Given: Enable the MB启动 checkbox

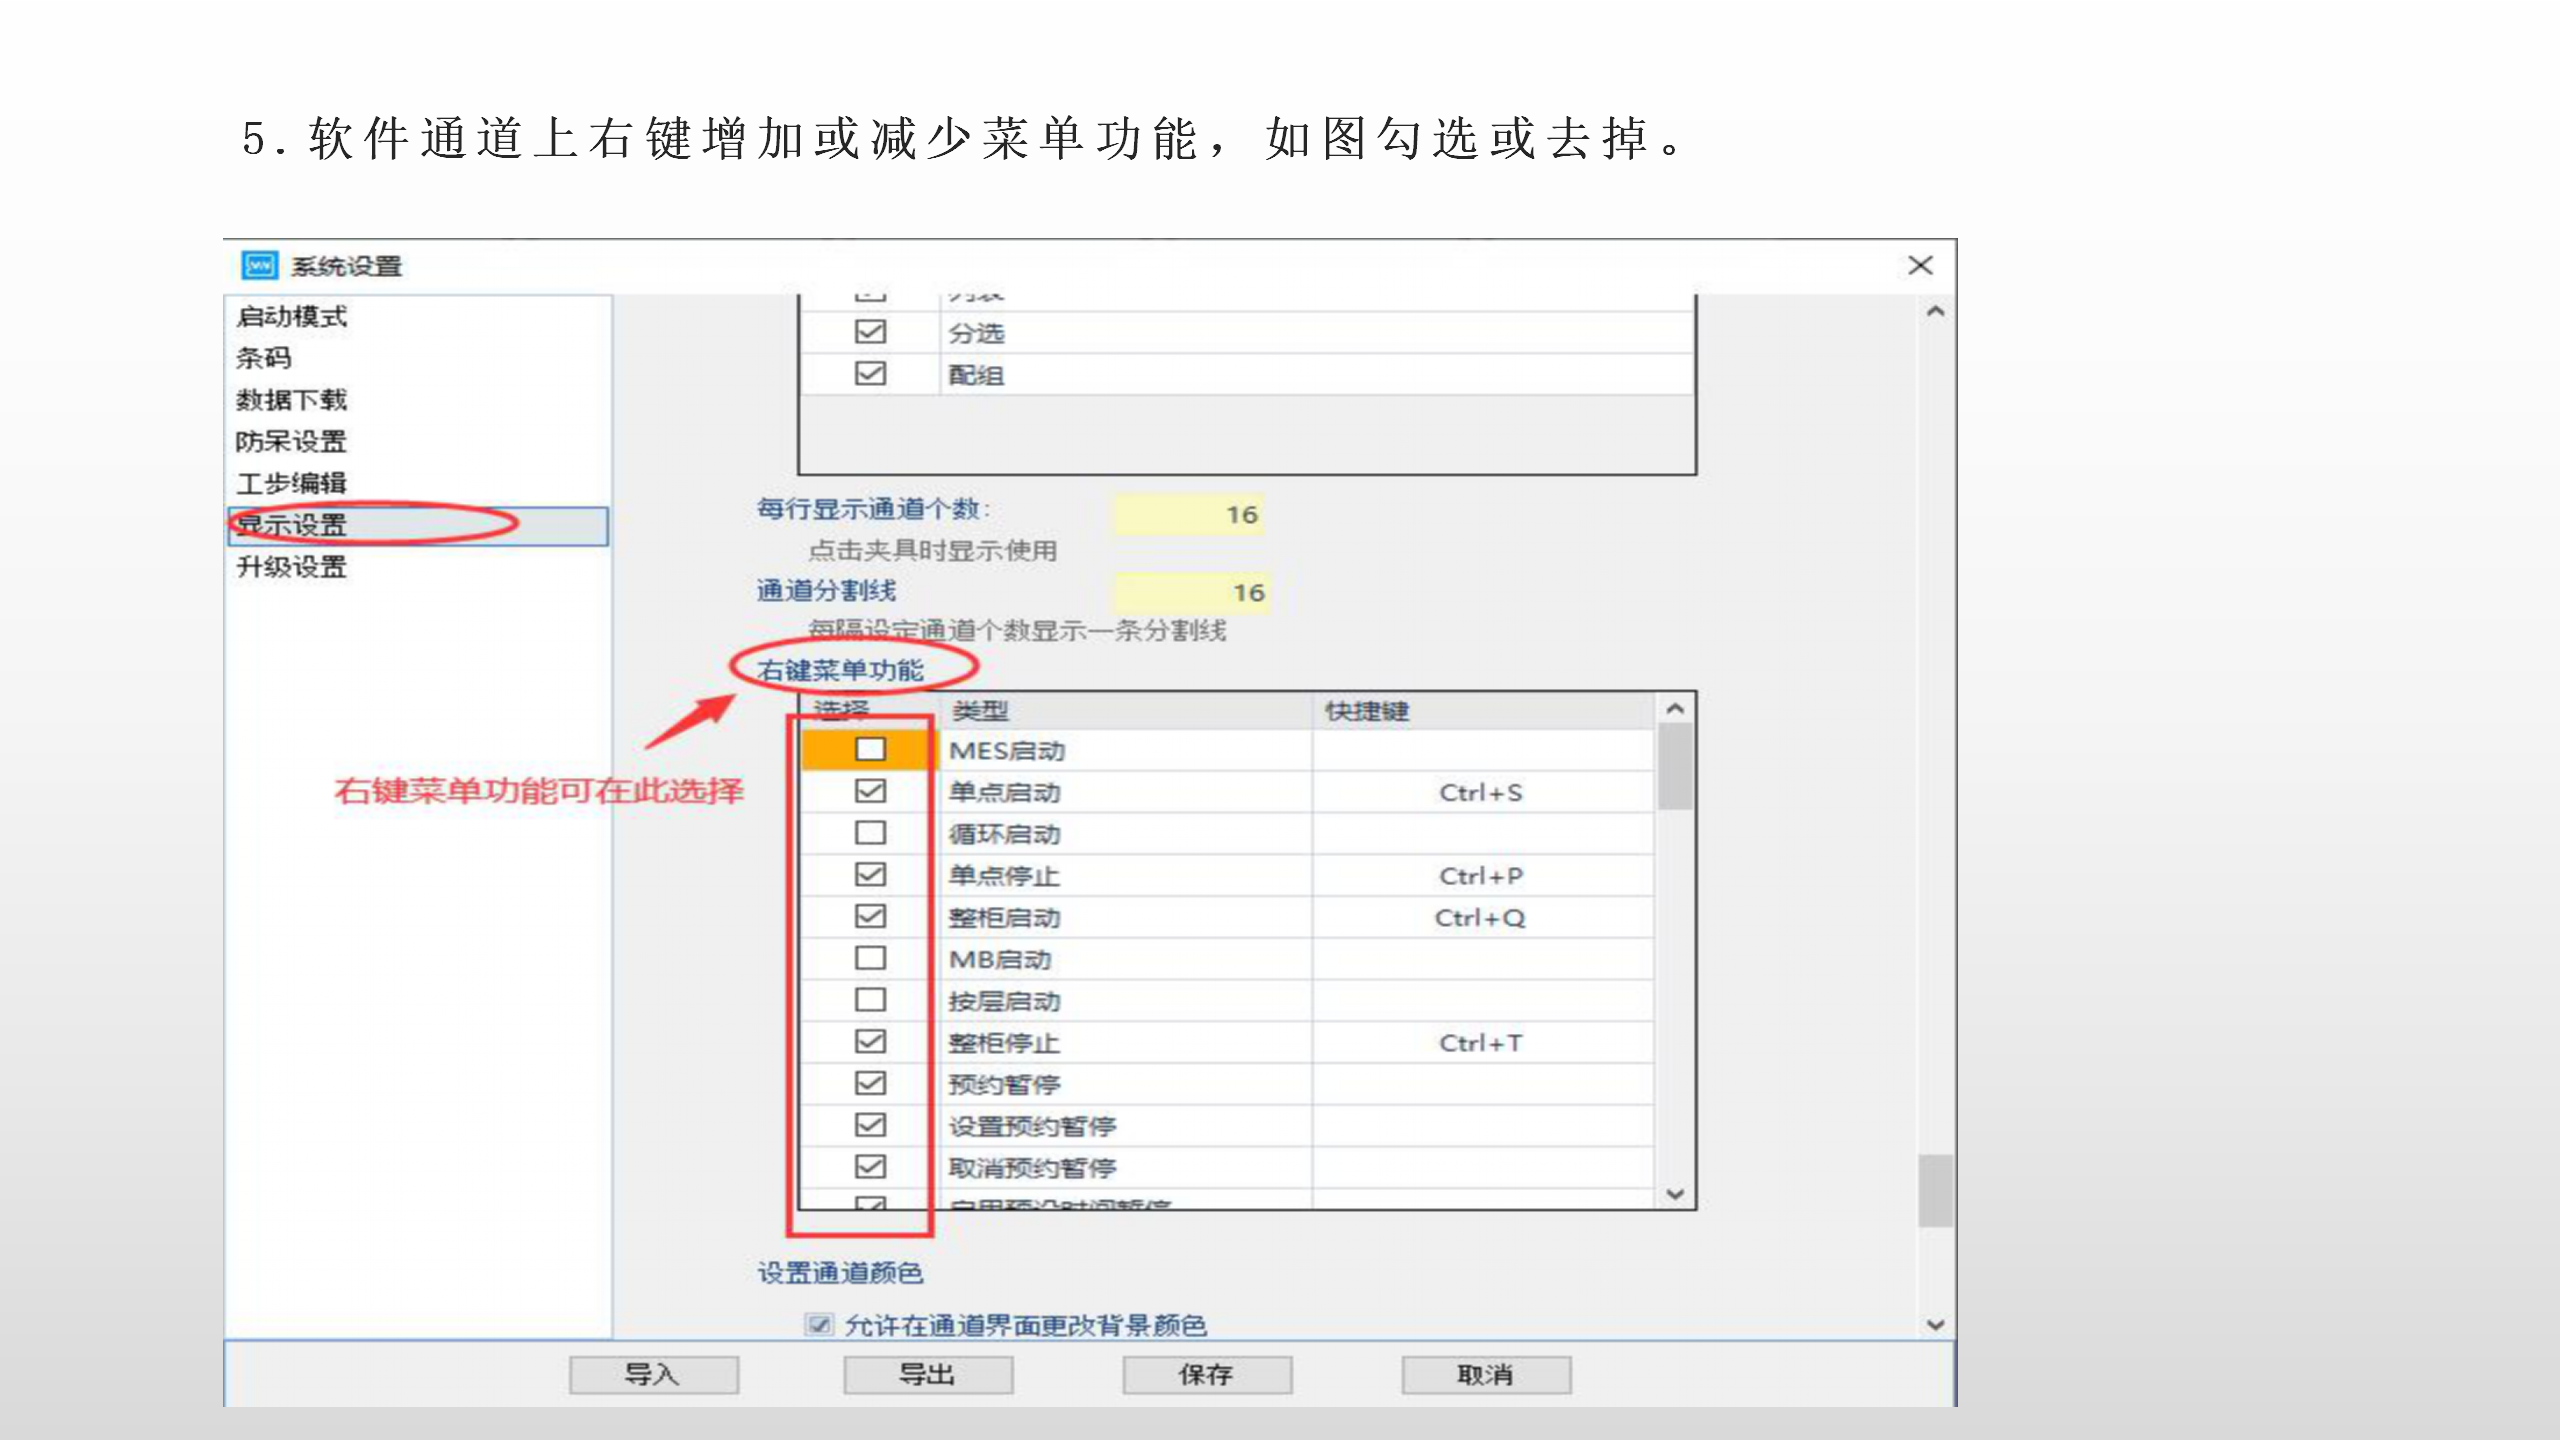Looking at the screenshot, I should click(x=870, y=958).
